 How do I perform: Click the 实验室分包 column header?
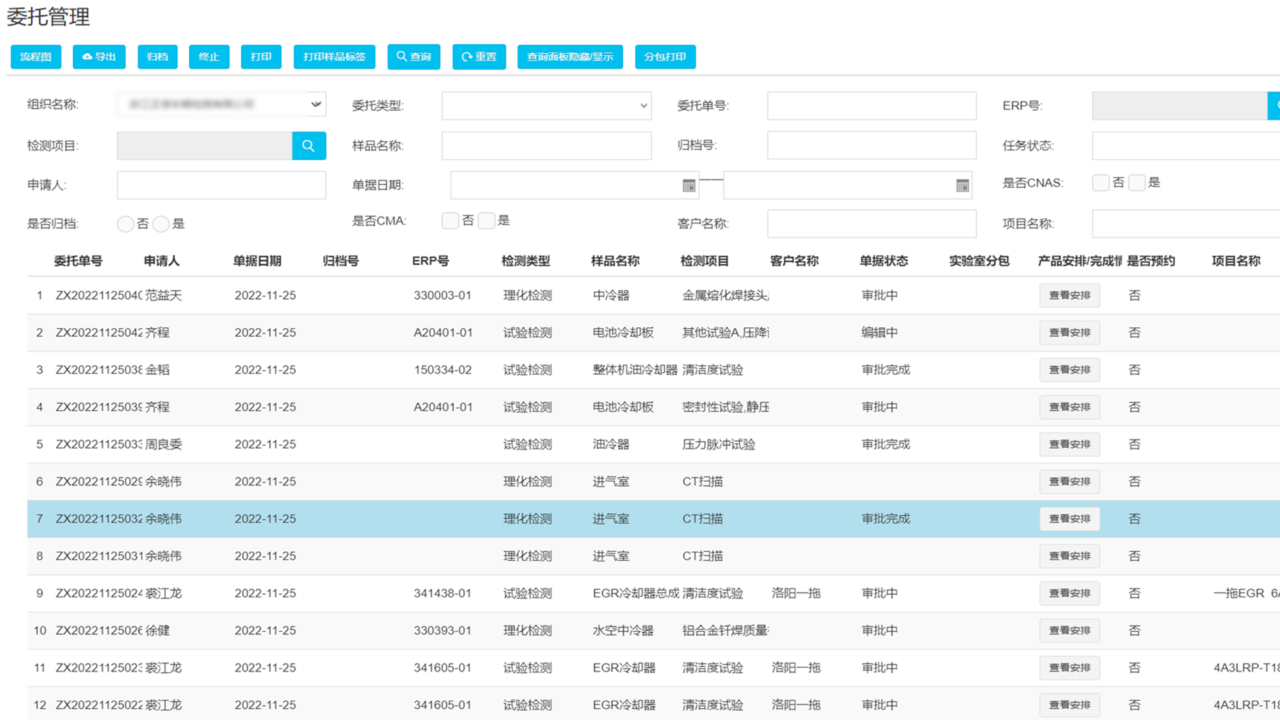tap(979, 261)
